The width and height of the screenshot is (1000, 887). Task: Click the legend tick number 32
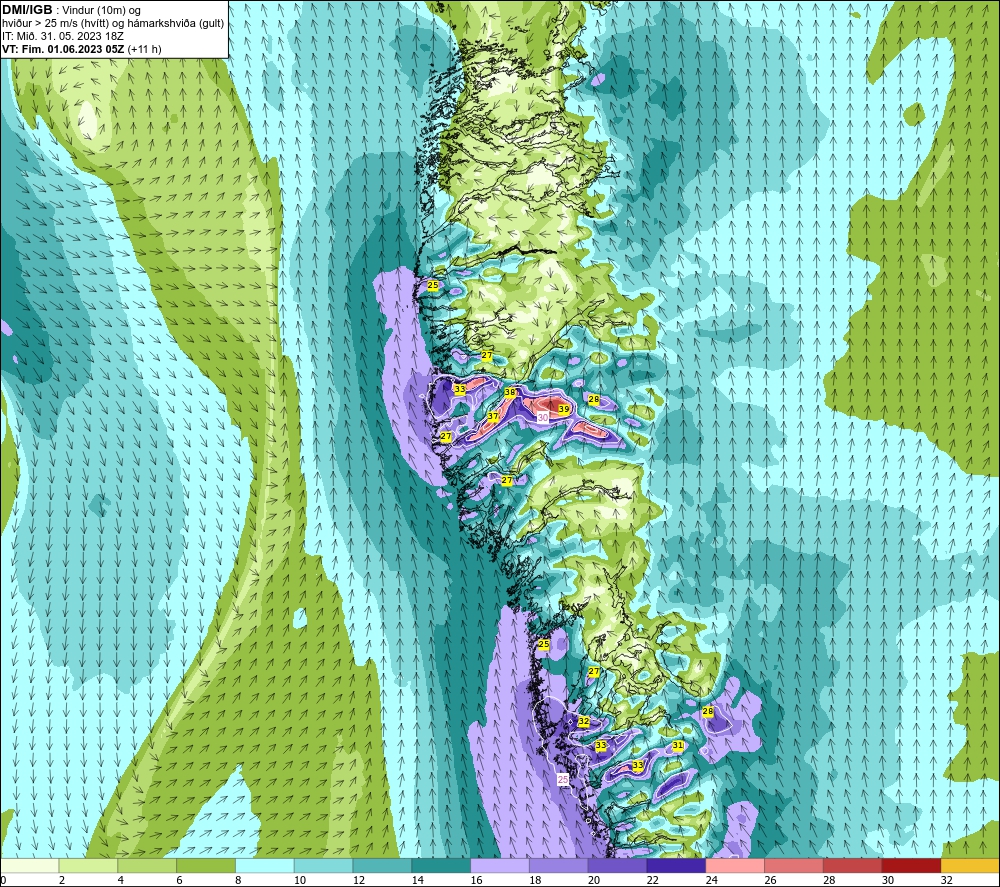[947, 881]
